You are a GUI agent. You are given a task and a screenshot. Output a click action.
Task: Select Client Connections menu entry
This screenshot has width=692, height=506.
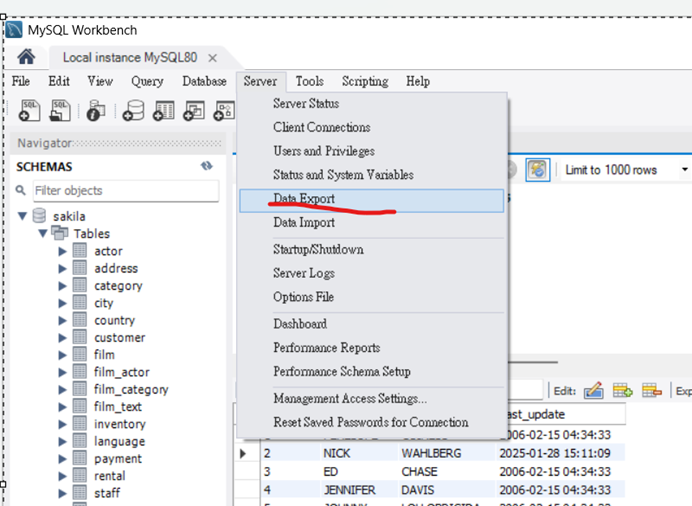pos(372,127)
